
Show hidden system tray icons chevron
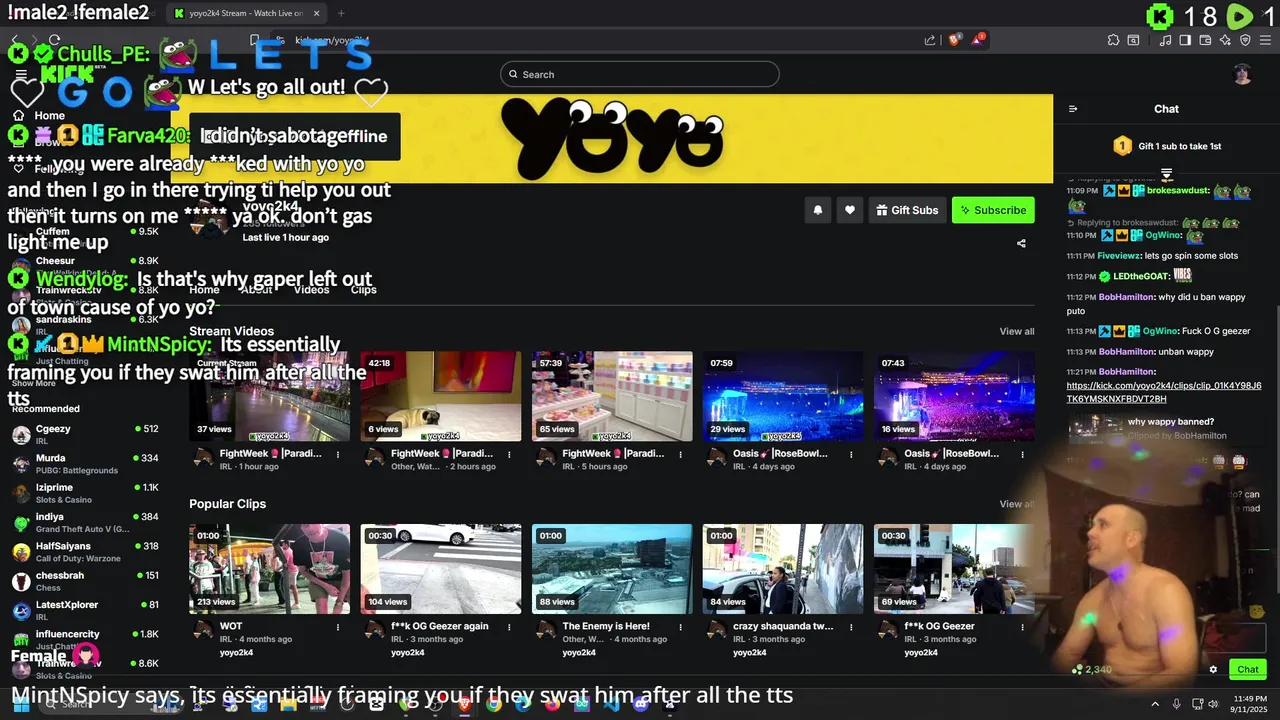1155,704
